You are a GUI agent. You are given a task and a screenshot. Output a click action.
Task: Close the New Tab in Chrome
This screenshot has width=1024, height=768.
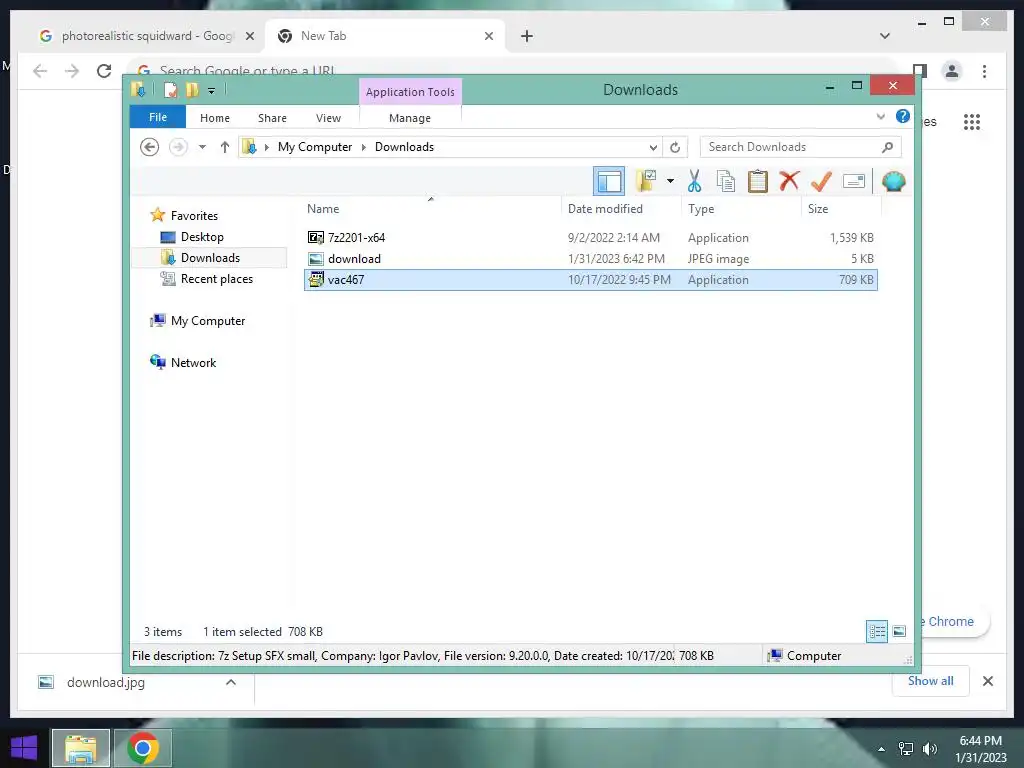[488, 36]
